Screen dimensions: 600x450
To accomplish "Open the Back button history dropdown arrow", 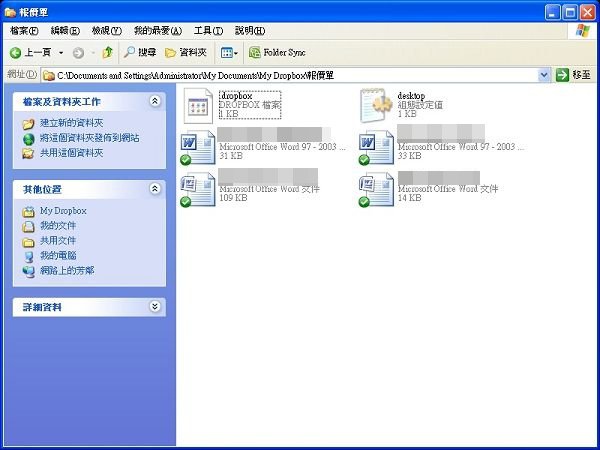I will (x=61, y=52).
